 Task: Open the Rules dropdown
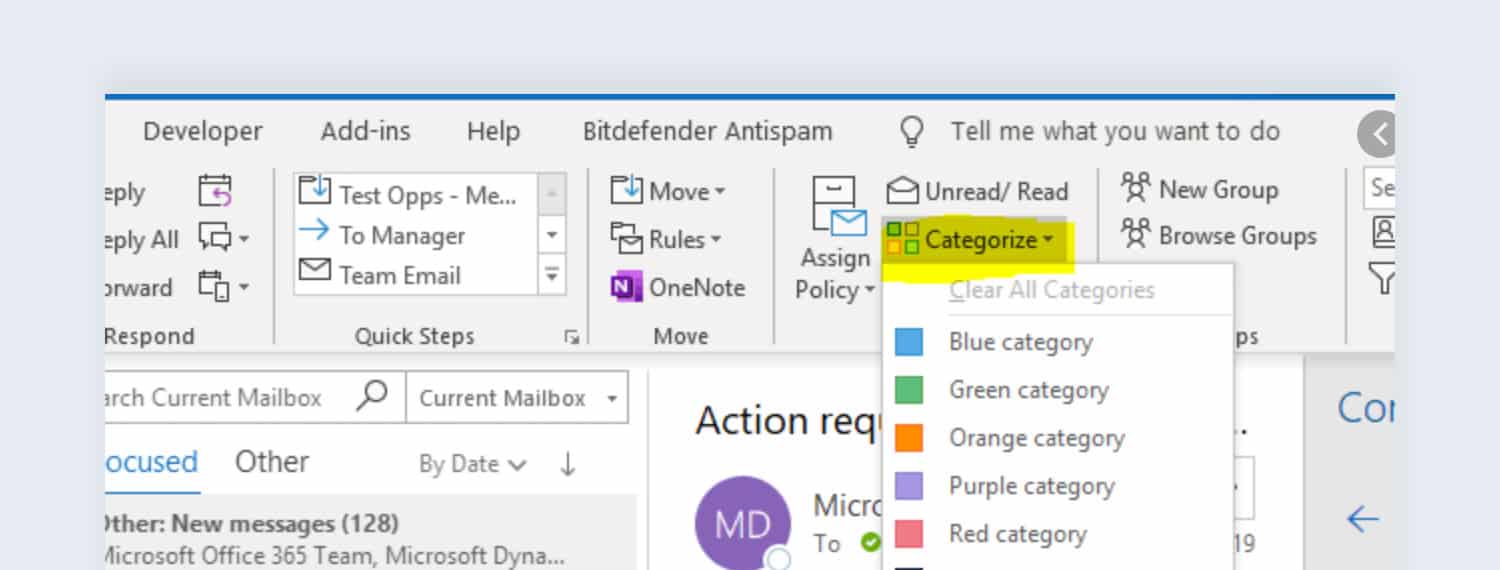point(666,238)
